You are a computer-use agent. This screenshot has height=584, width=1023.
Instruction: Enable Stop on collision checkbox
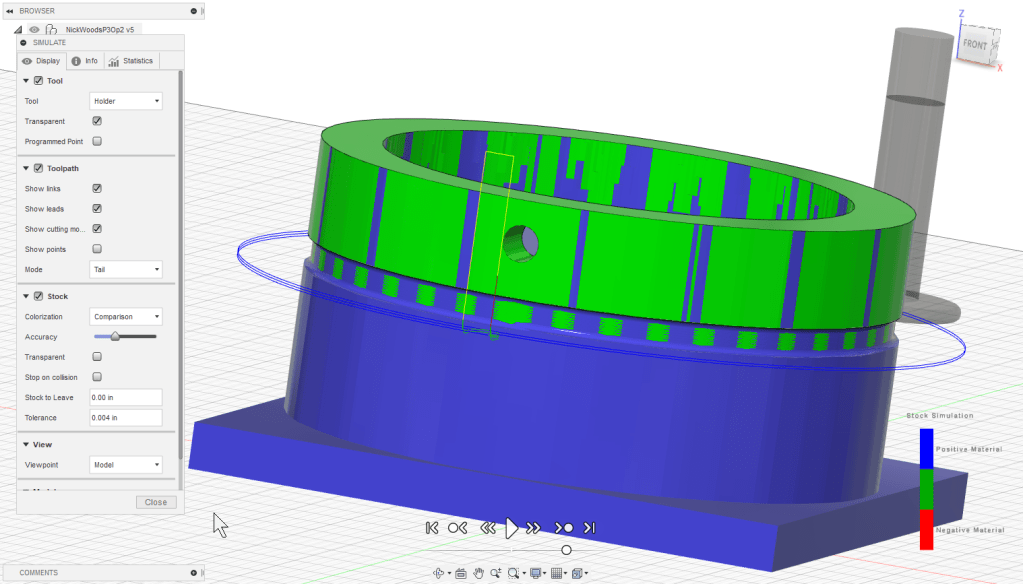point(97,377)
